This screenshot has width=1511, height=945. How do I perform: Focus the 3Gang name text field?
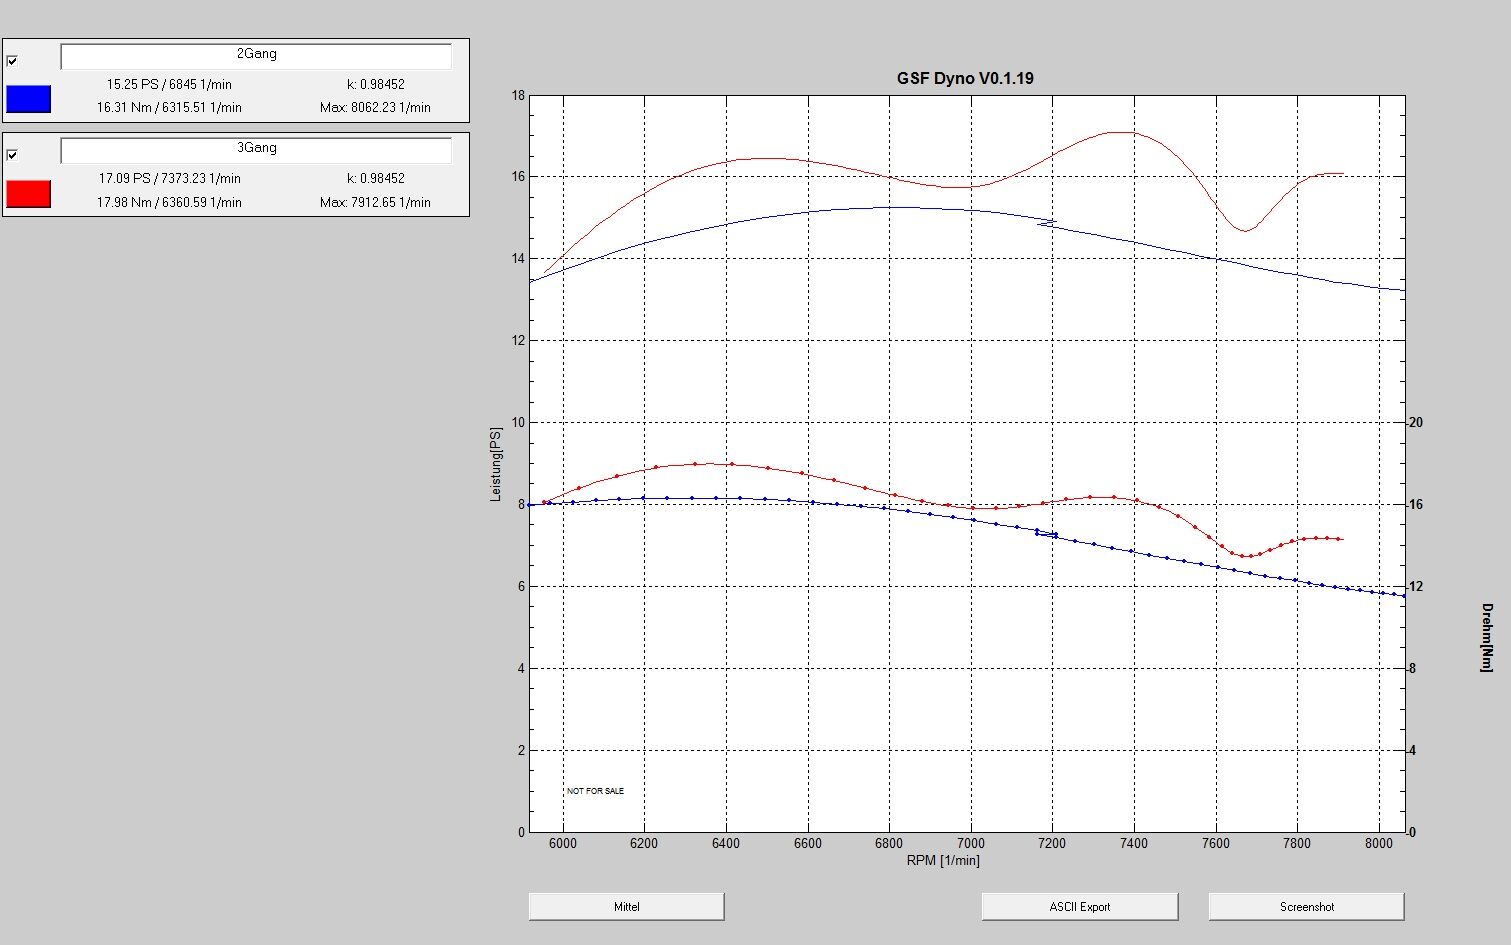(256, 150)
